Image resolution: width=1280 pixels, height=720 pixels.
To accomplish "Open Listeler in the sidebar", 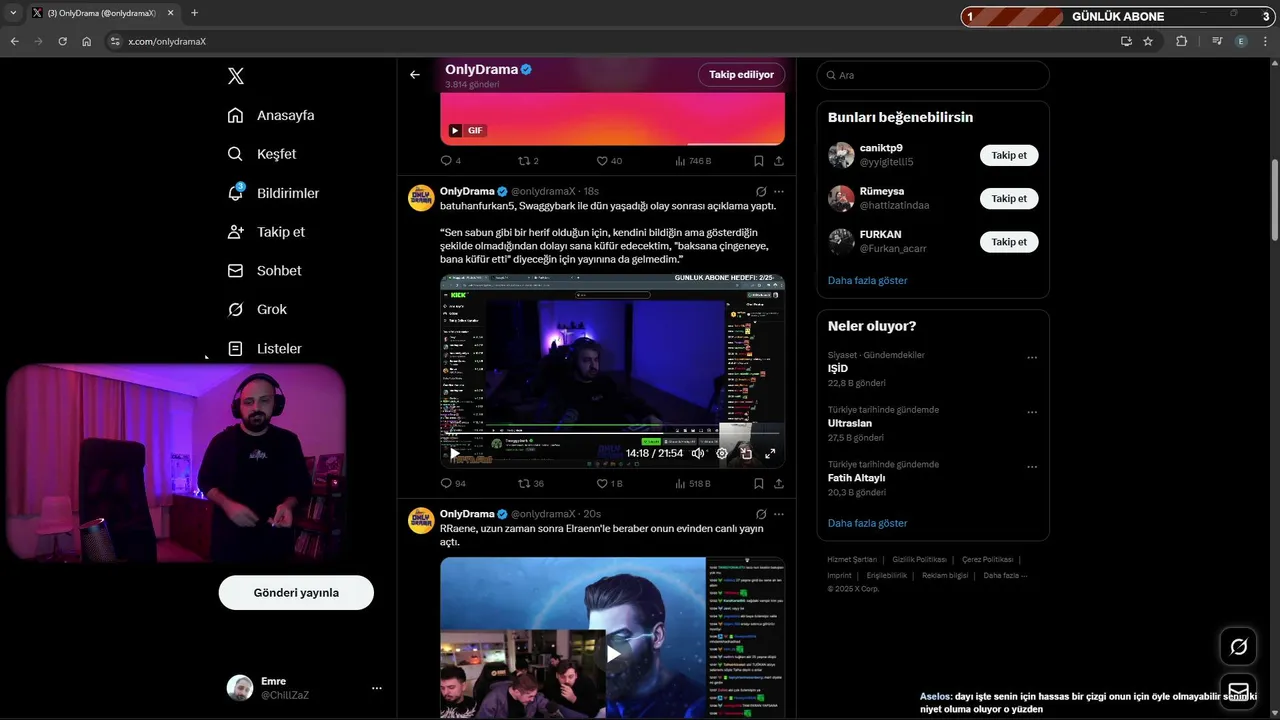I will (264, 349).
